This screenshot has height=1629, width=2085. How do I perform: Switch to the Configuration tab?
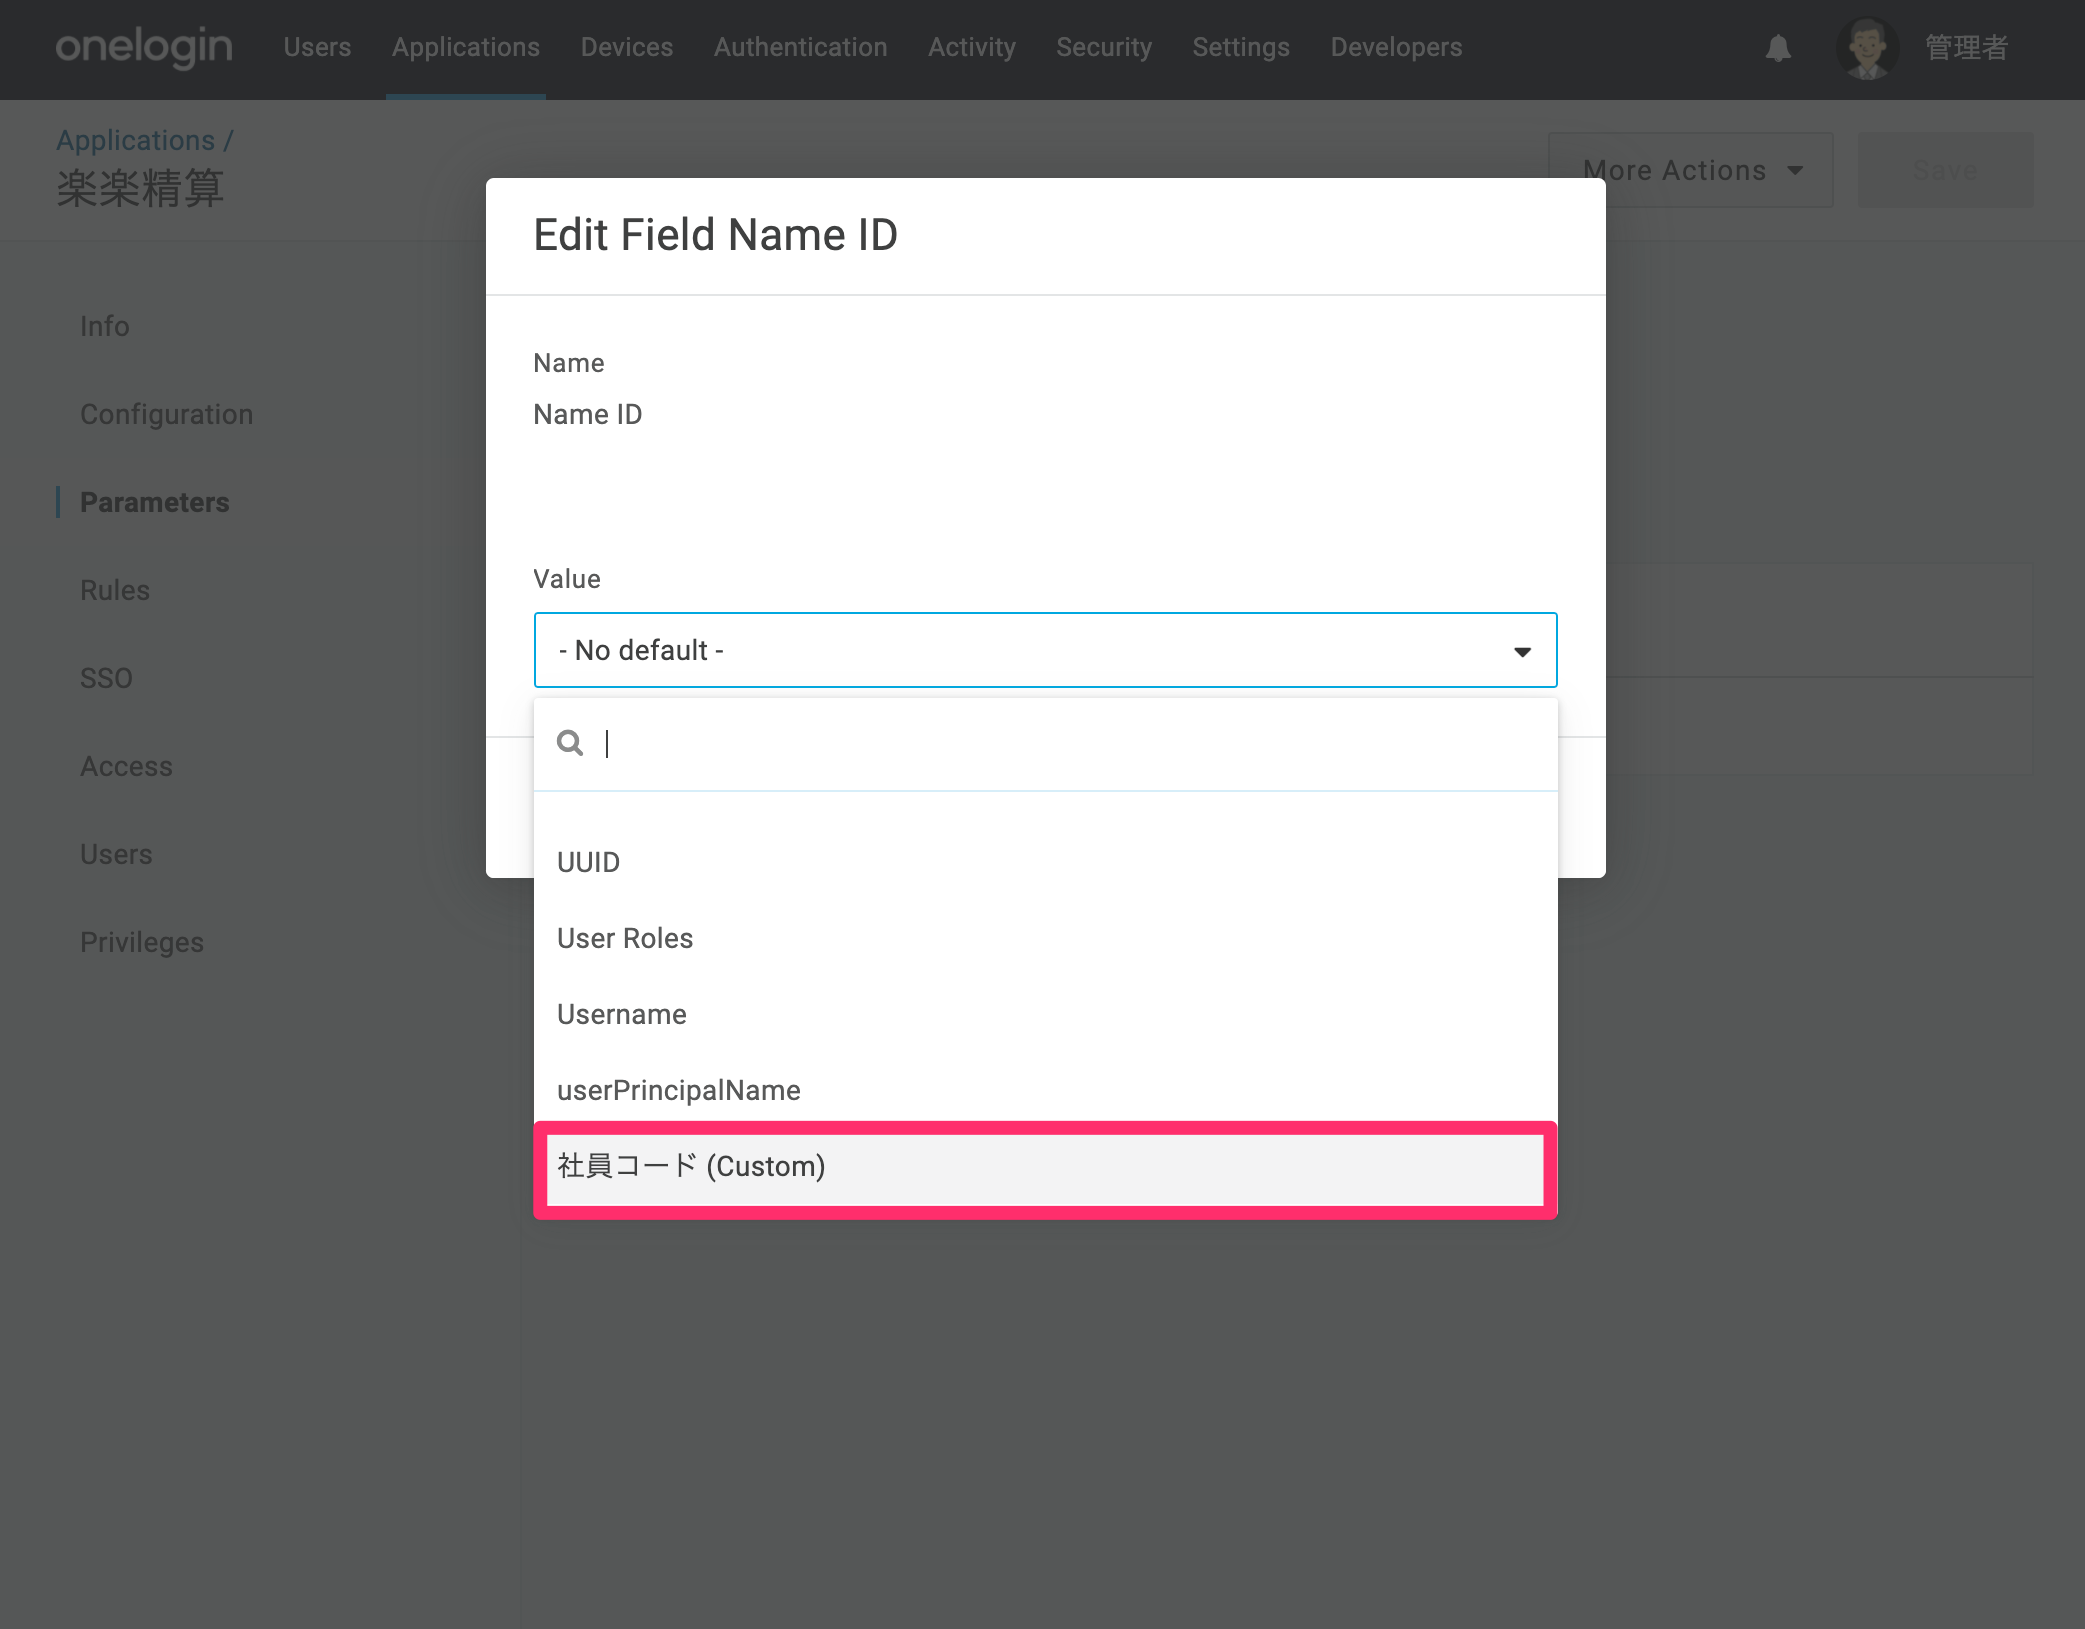pyautogui.click(x=167, y=414)
